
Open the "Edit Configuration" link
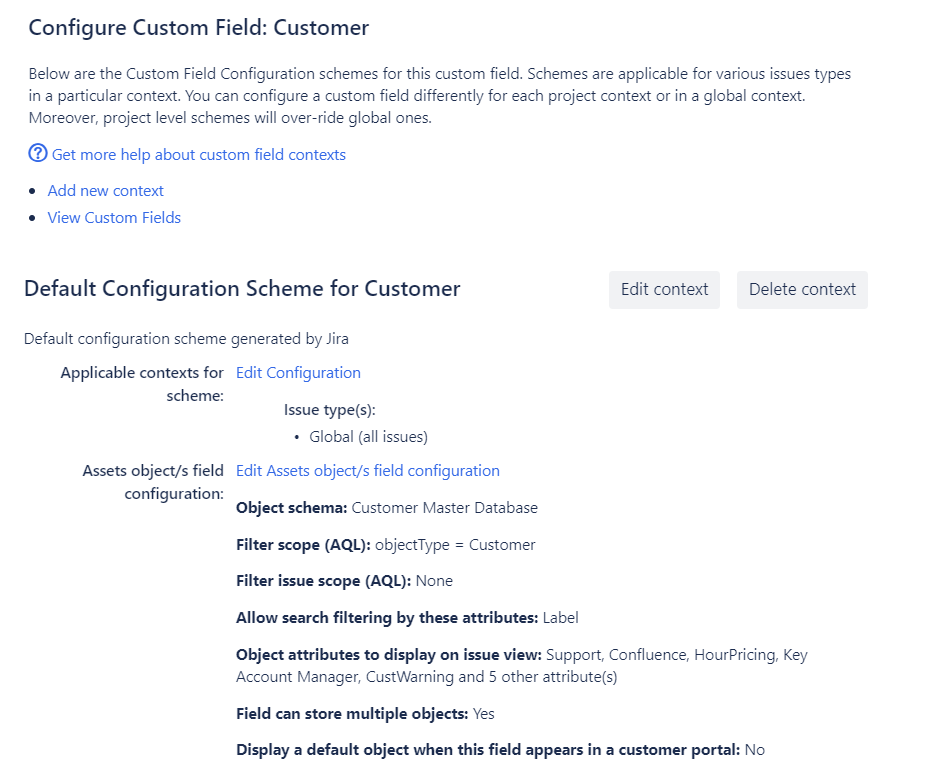298,372
